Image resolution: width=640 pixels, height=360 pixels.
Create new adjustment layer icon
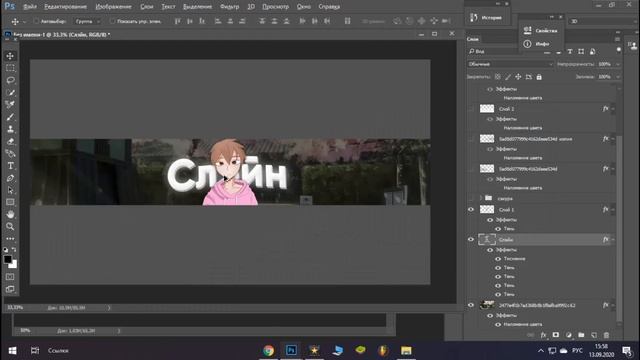pyautogui.click(x=569, y=335)
